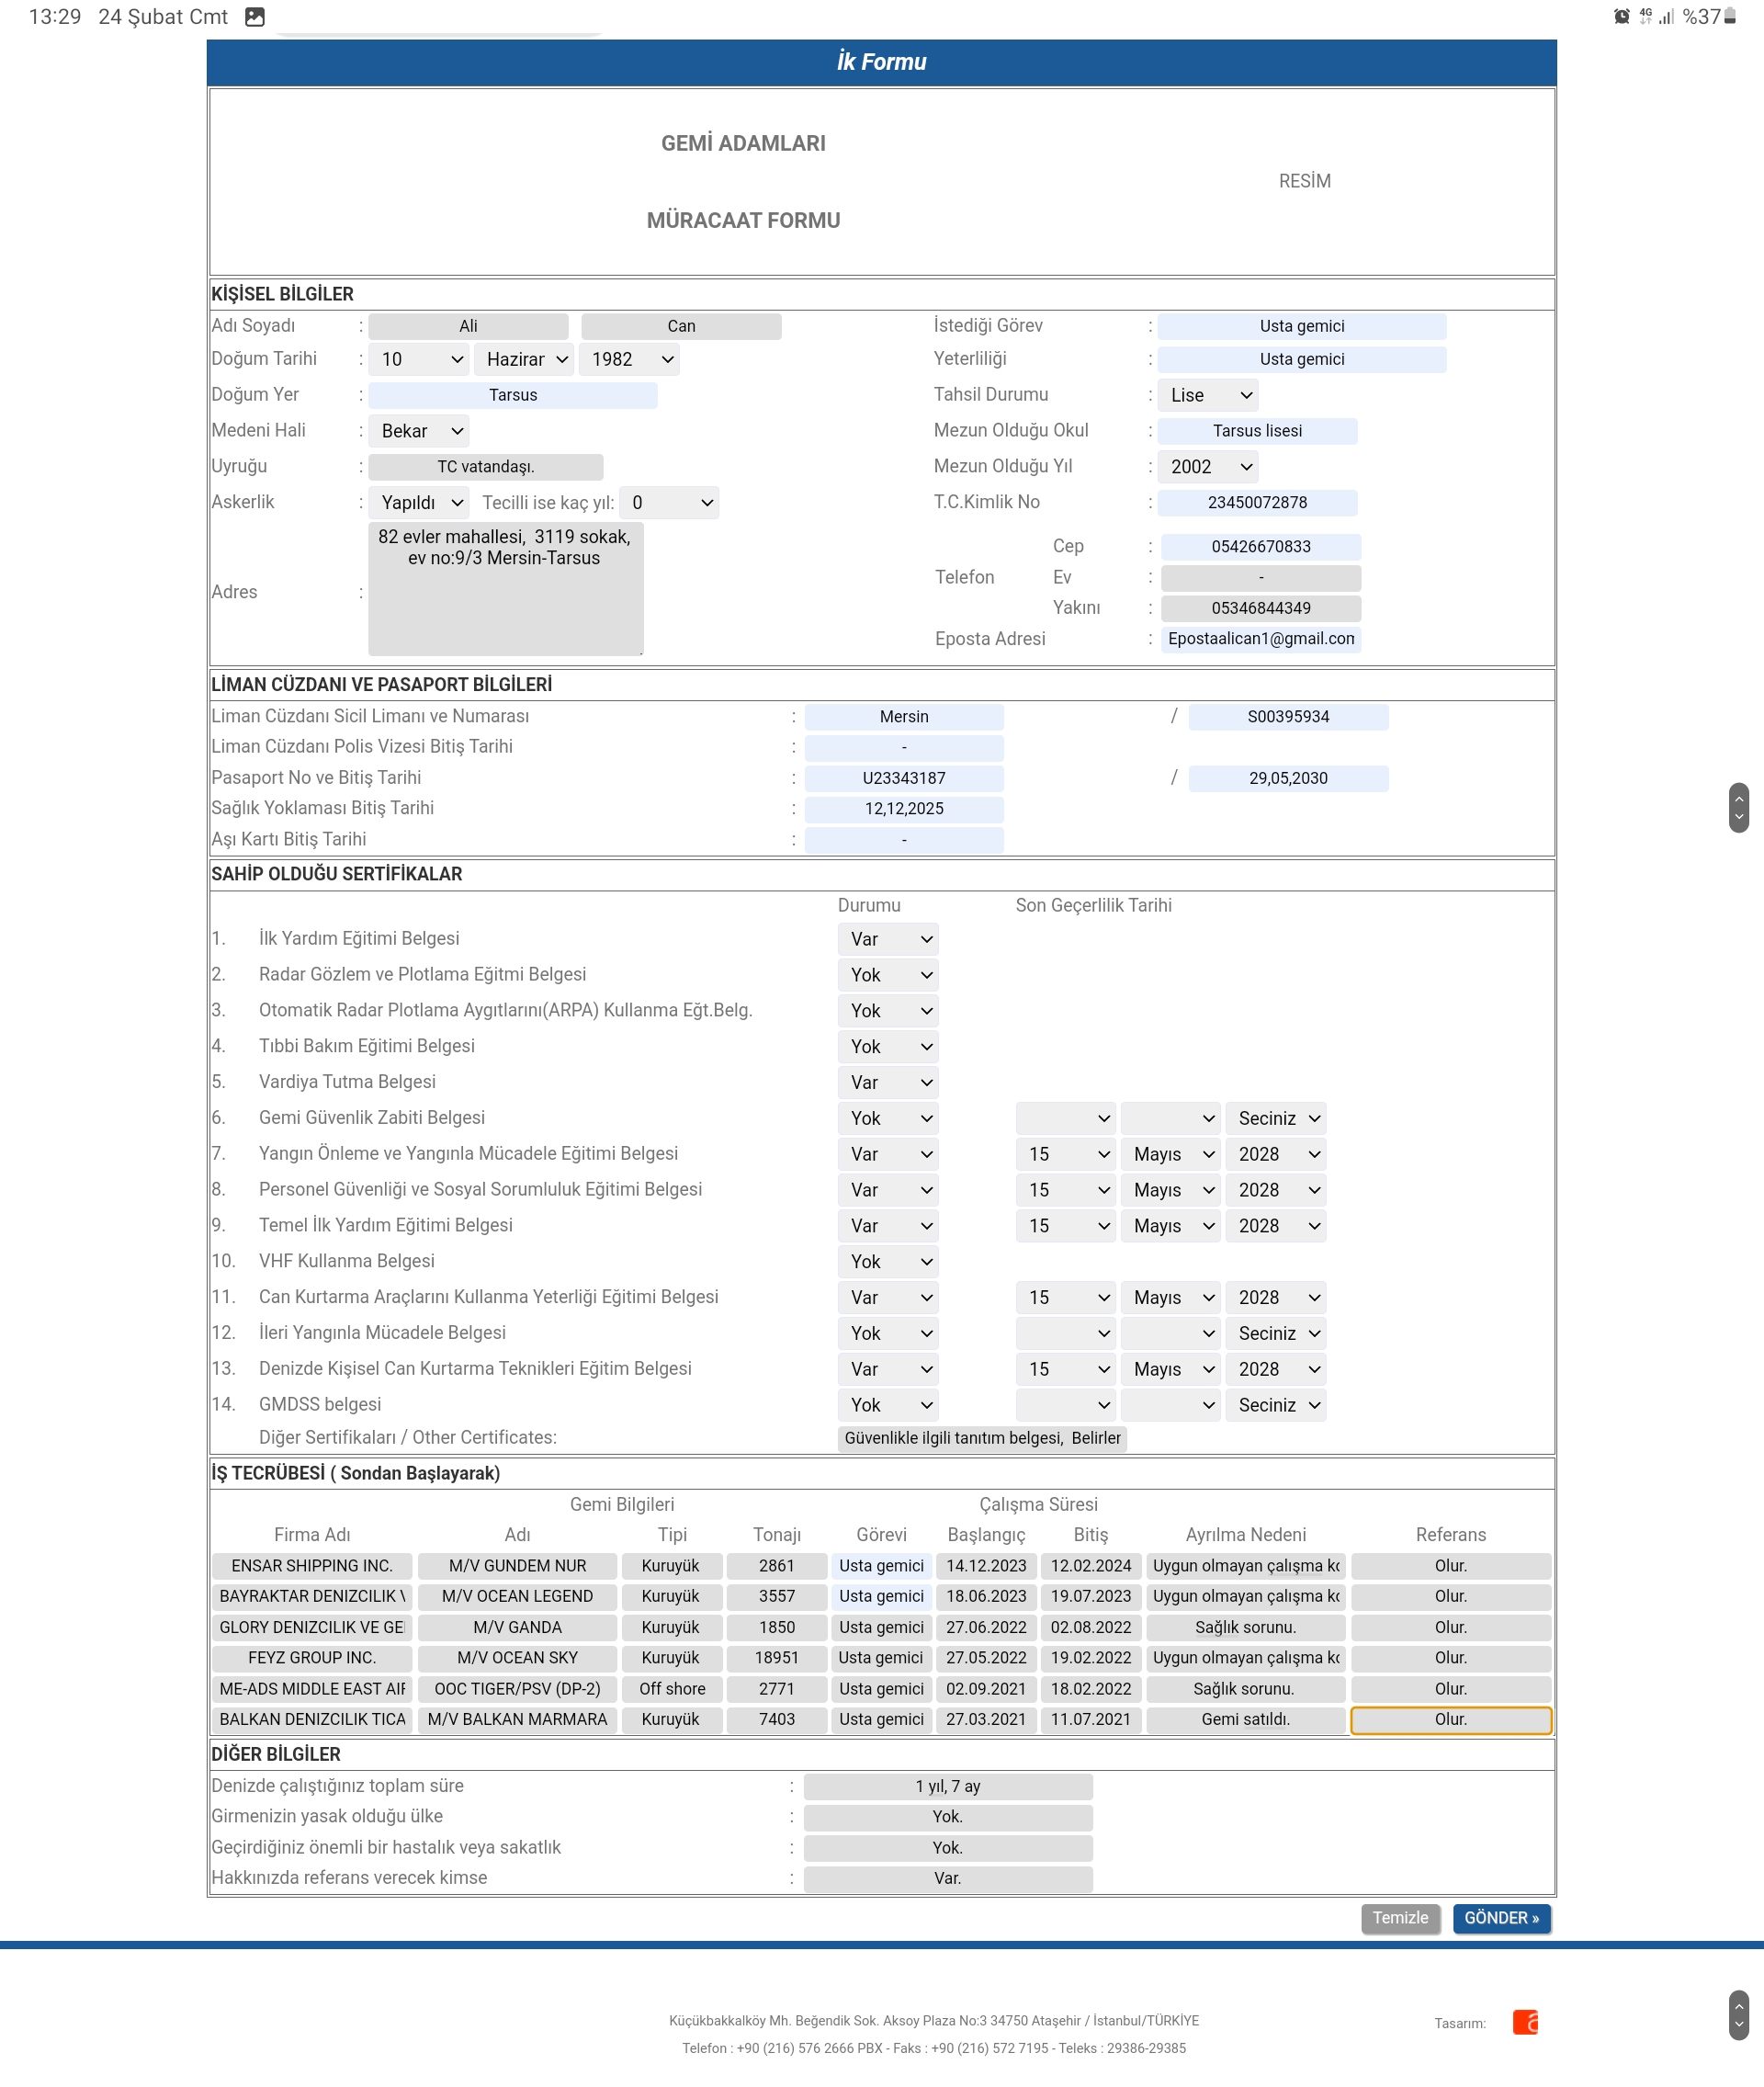This screenshot has height=2087, width=1764.
Task: Click the image icon in status bar
Action: [x=255, y=17]
